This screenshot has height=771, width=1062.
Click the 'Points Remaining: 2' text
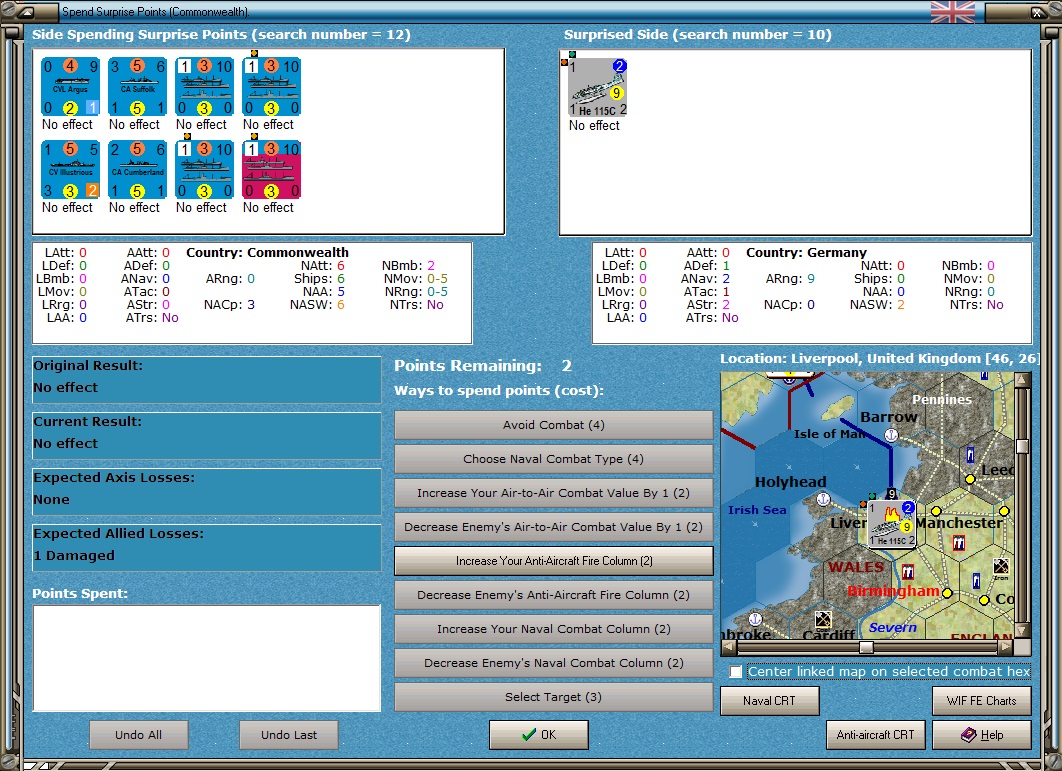point(483,366)
